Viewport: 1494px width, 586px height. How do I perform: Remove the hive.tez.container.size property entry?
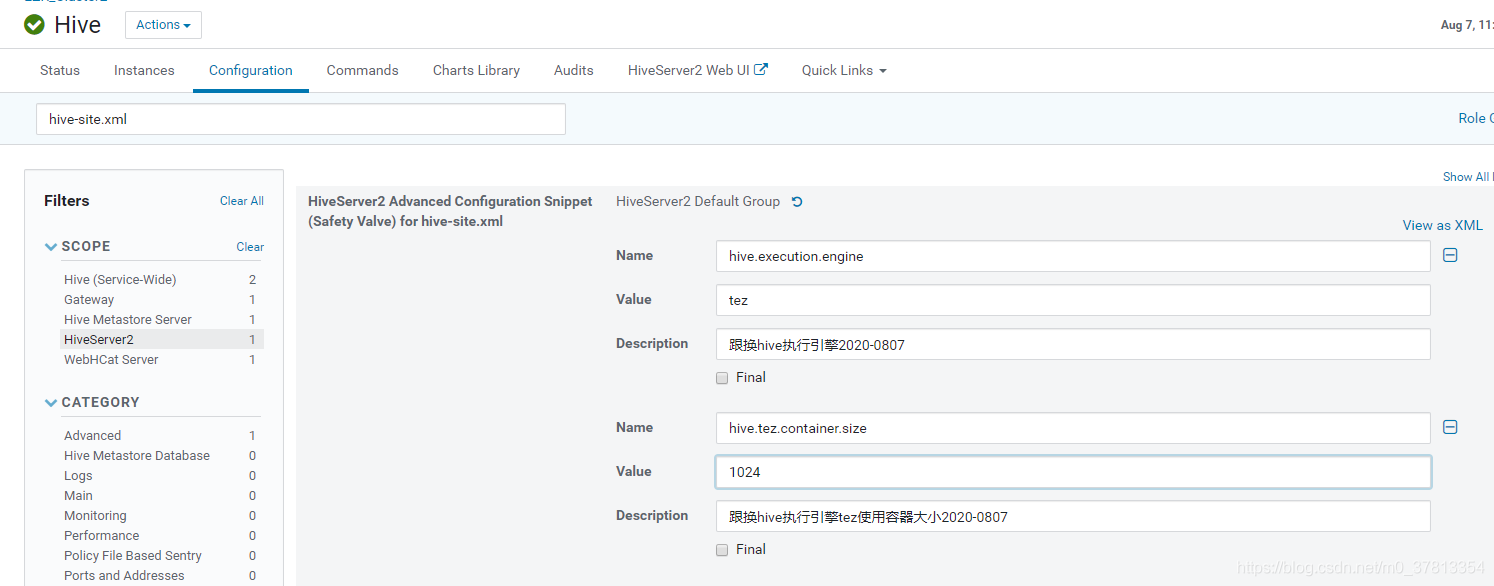click(1450, 427)
